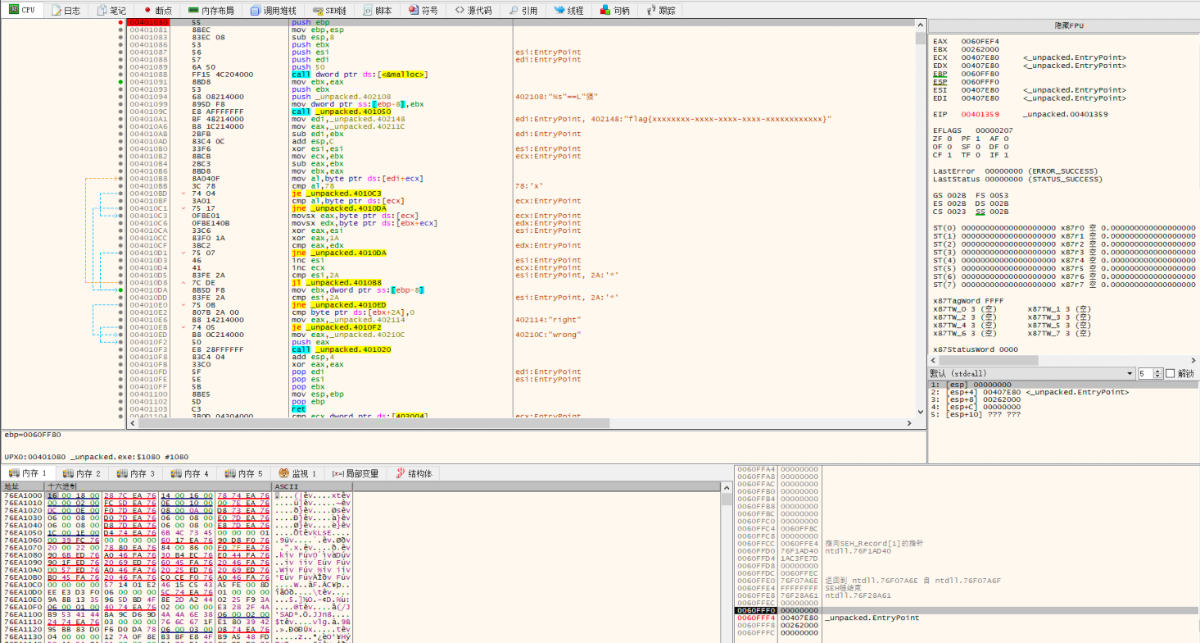Image resolution: width=1200 pixels, height=643 pixels.
Task: Click the argument count field showing 5
Action: (x=1146, y=373)
